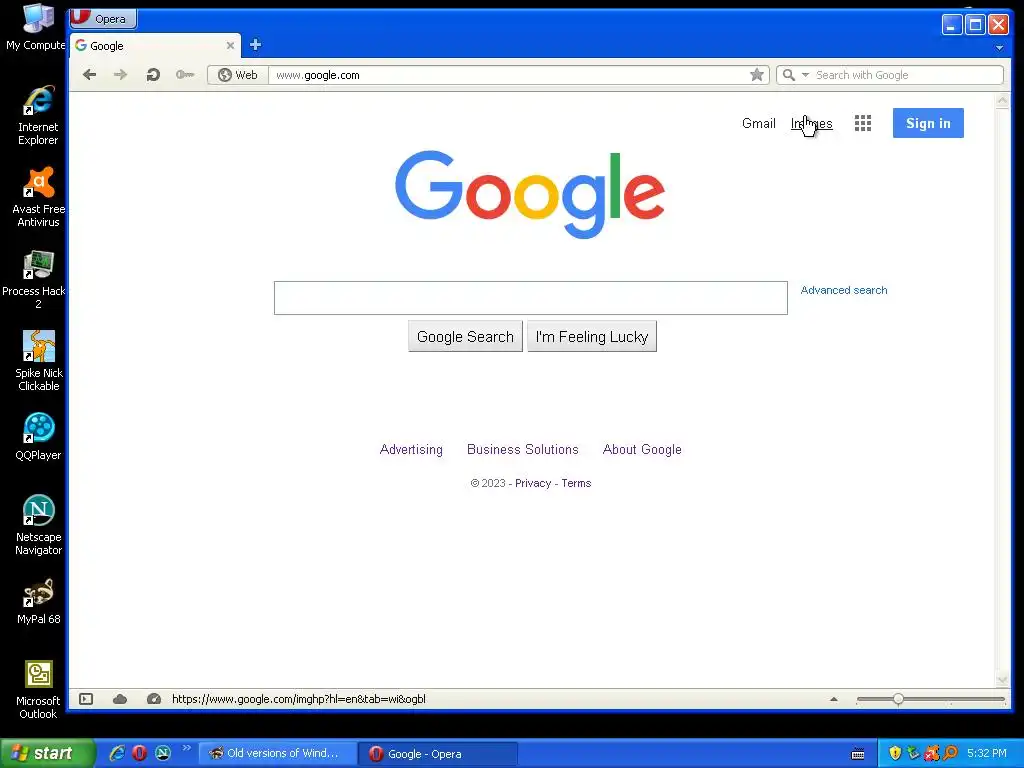Select MyPal 68 desktop icon
This screenshot has height=768, width=1024.
pyautogui.click(x=39, y=601)
